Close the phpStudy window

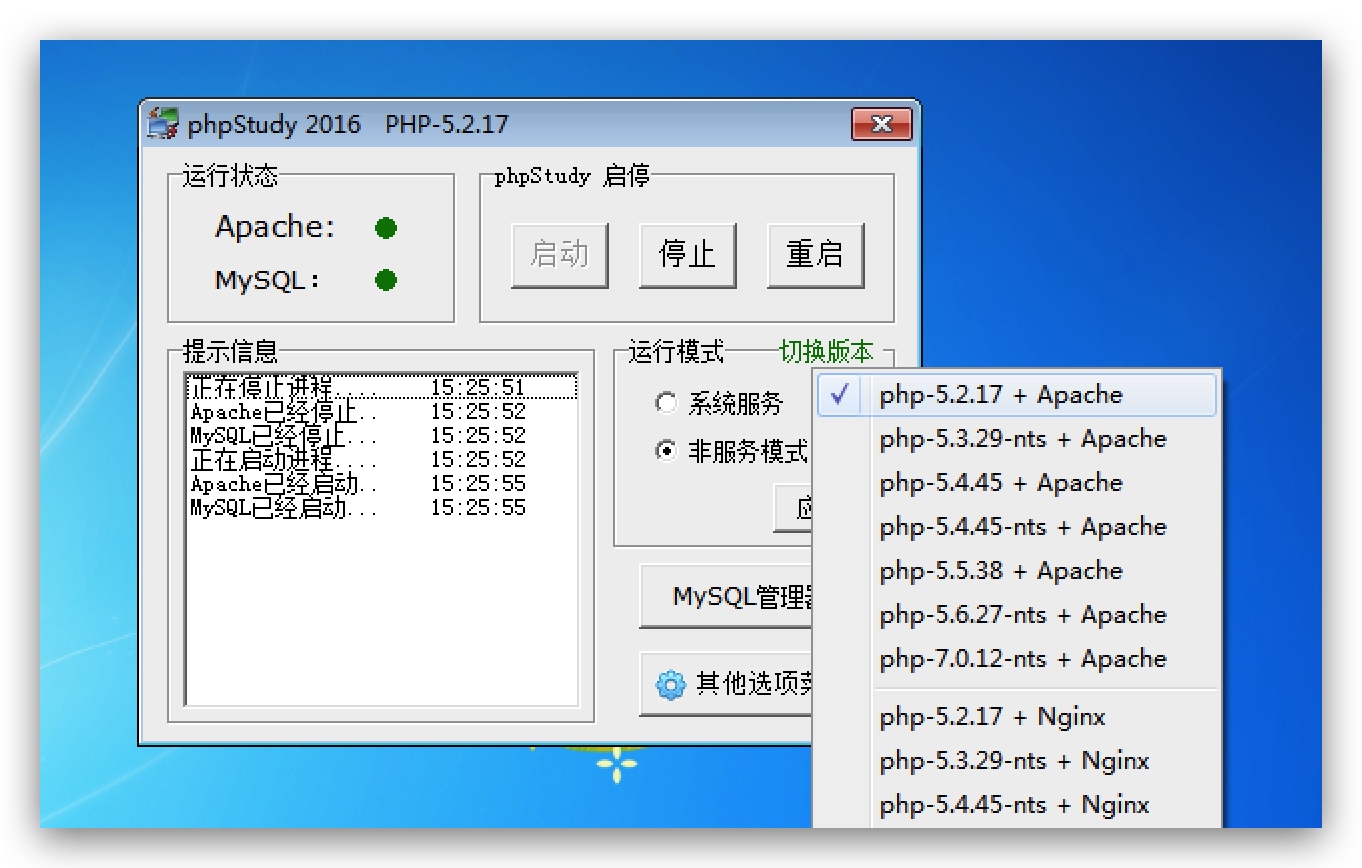point(881,124)
